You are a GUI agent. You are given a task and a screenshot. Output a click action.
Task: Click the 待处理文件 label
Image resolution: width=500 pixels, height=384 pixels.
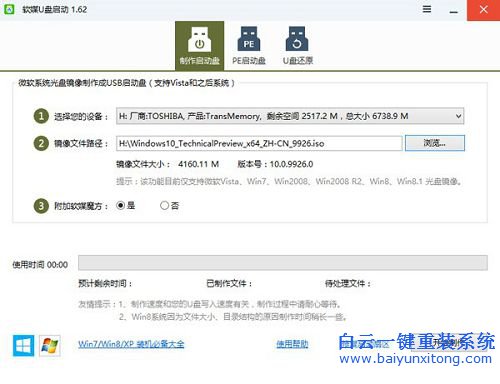click(348, 284)
